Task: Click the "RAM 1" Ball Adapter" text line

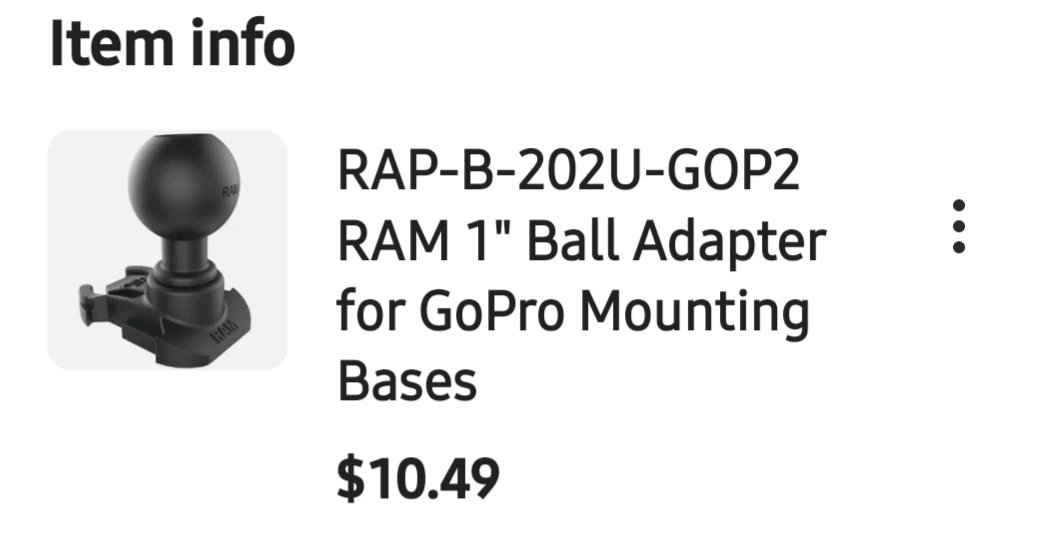Action: click(582, 241)
